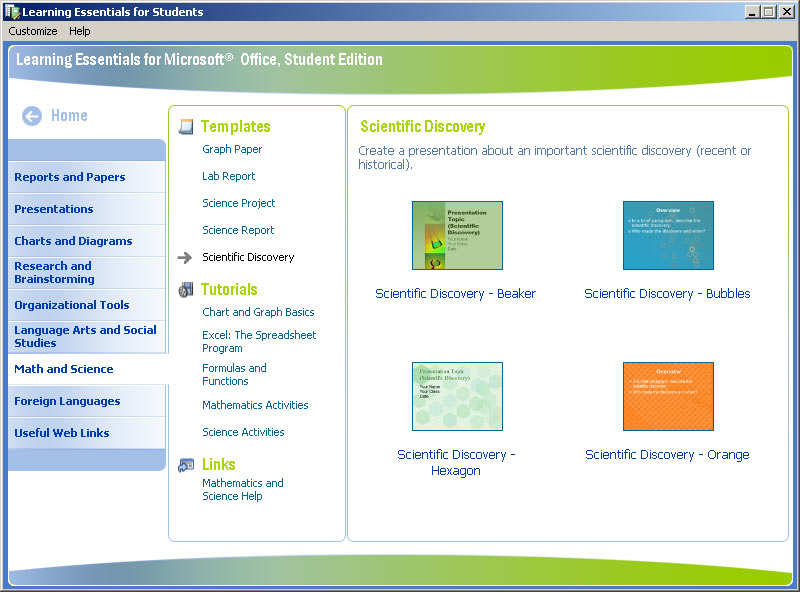The image size is (800, 592).
Task: Select Organizational Tools category
Action: [x=87, y=305]
